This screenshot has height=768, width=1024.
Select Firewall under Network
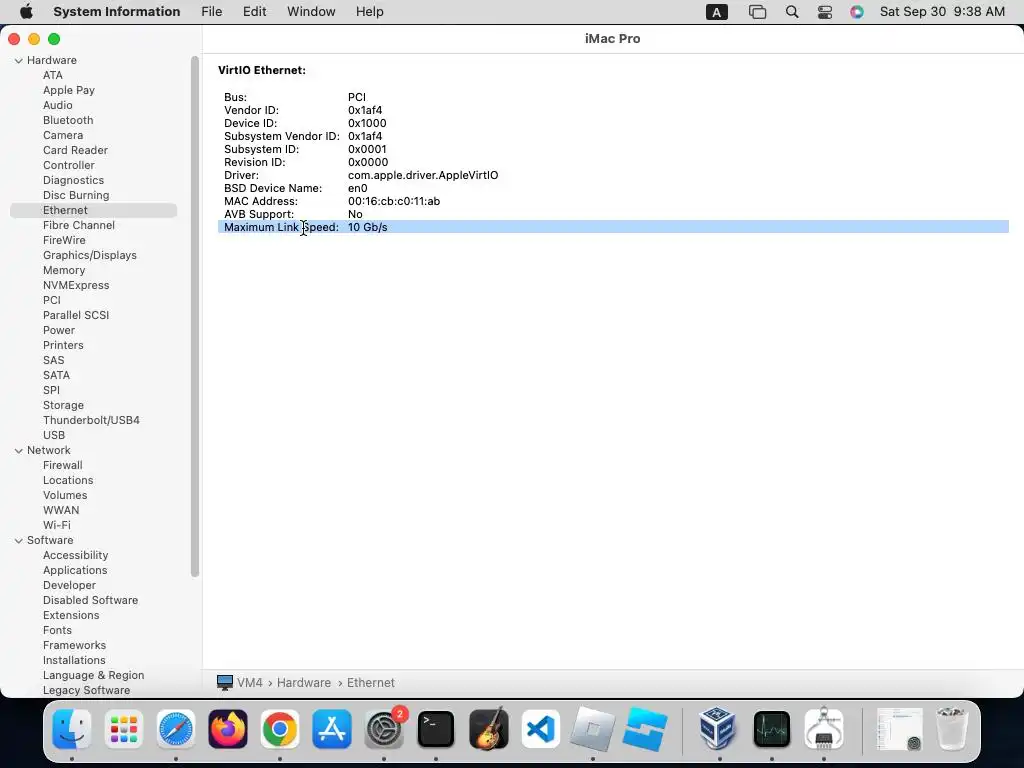pos(63,465)
